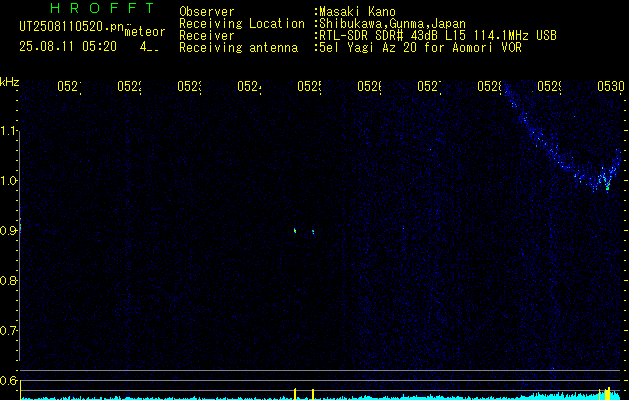Click the bright Doppler trace minimum near 0530
Screen dimensions: 629x400
pos(607,187)
